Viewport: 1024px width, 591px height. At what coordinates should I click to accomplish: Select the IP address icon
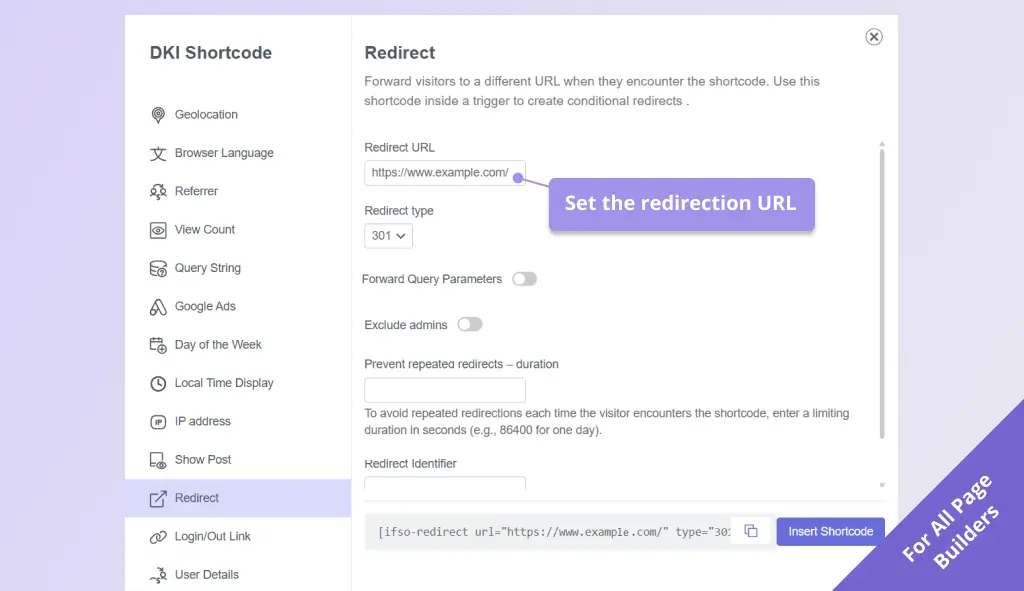(159, 421)
